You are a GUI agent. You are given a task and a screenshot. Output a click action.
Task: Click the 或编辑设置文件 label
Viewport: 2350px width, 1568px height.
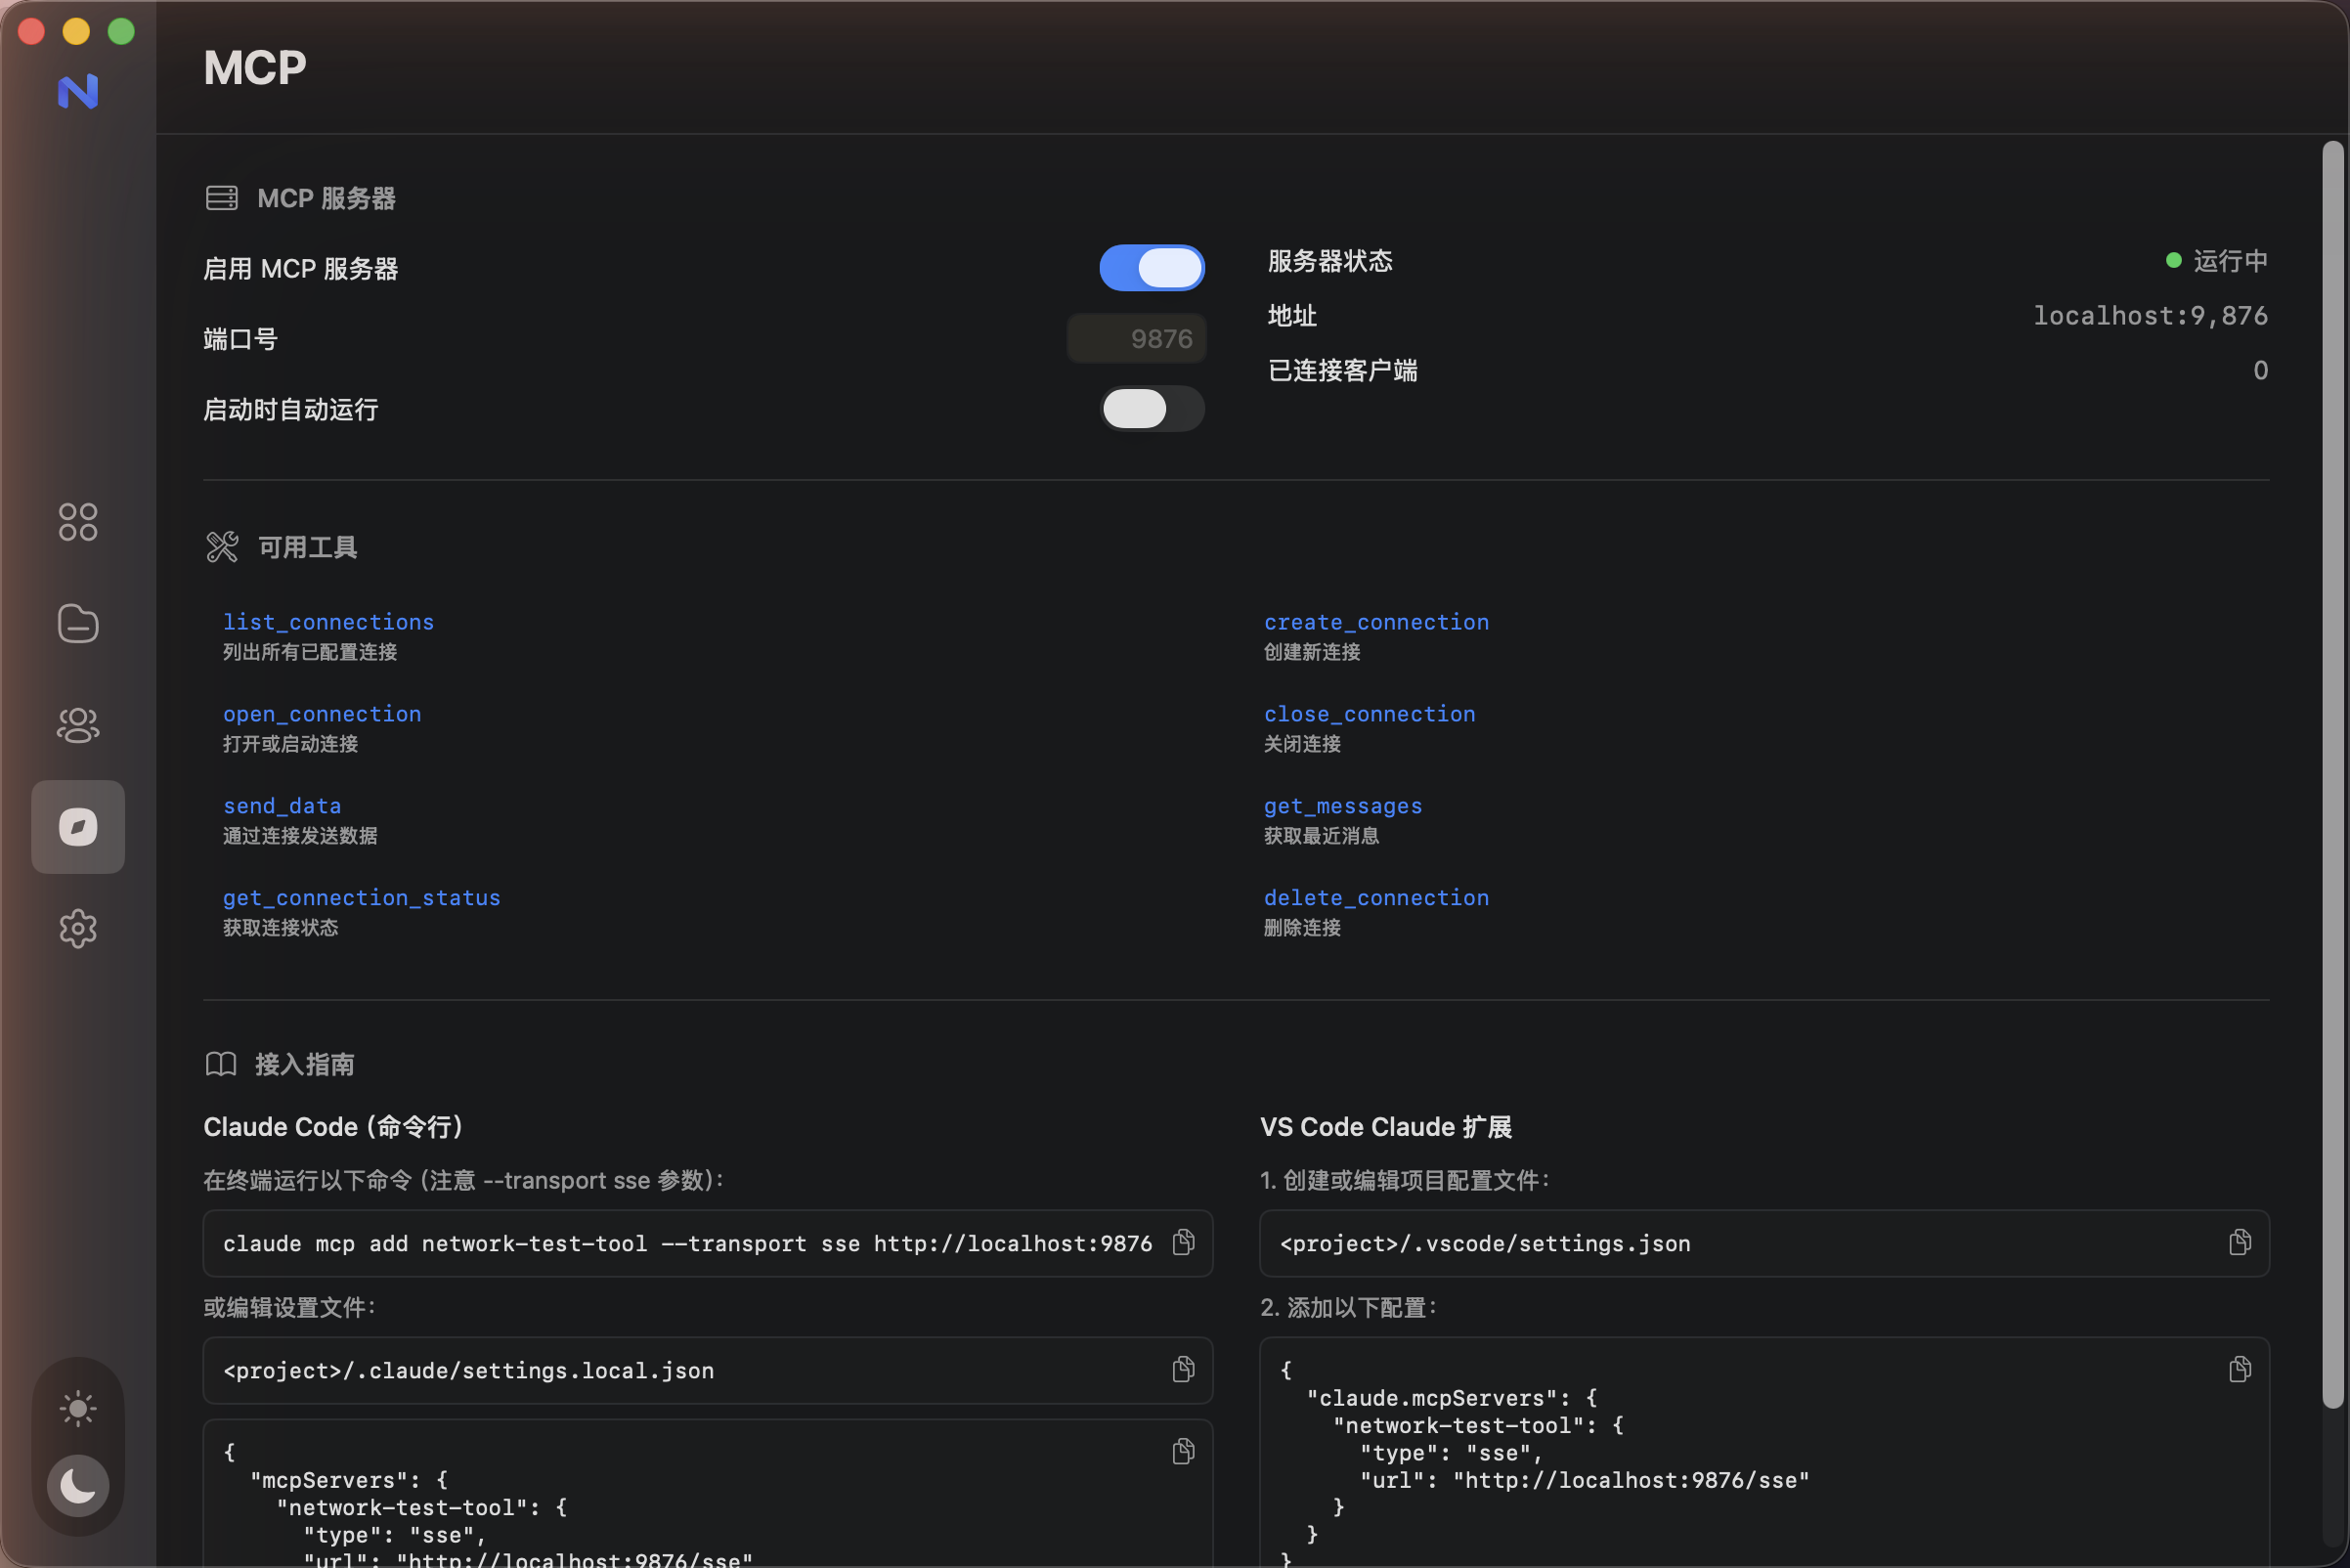pyautogui.click(x=289, y=1308)
